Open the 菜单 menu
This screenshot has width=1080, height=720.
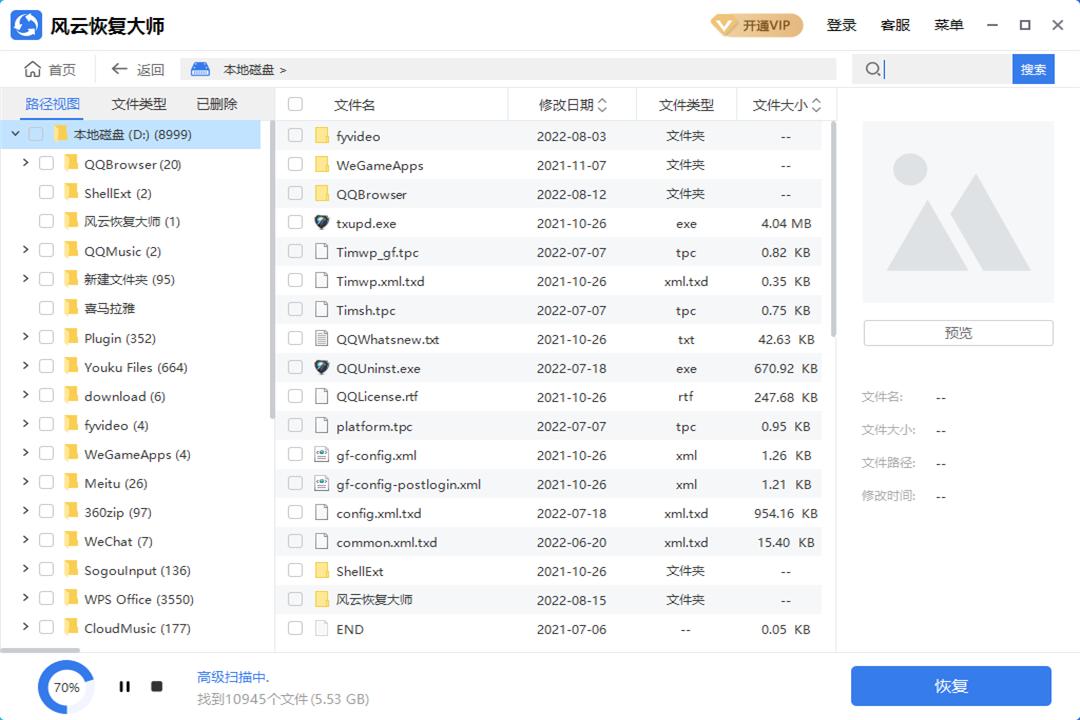pyautogui.click(x=947, y=25)
